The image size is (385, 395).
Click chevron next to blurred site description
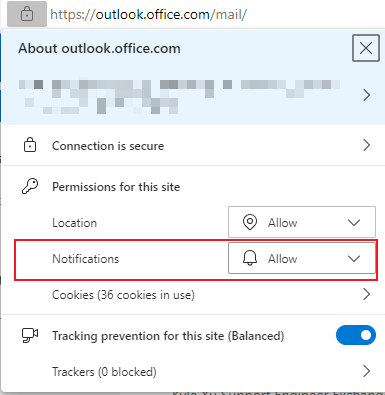(366, 95)
